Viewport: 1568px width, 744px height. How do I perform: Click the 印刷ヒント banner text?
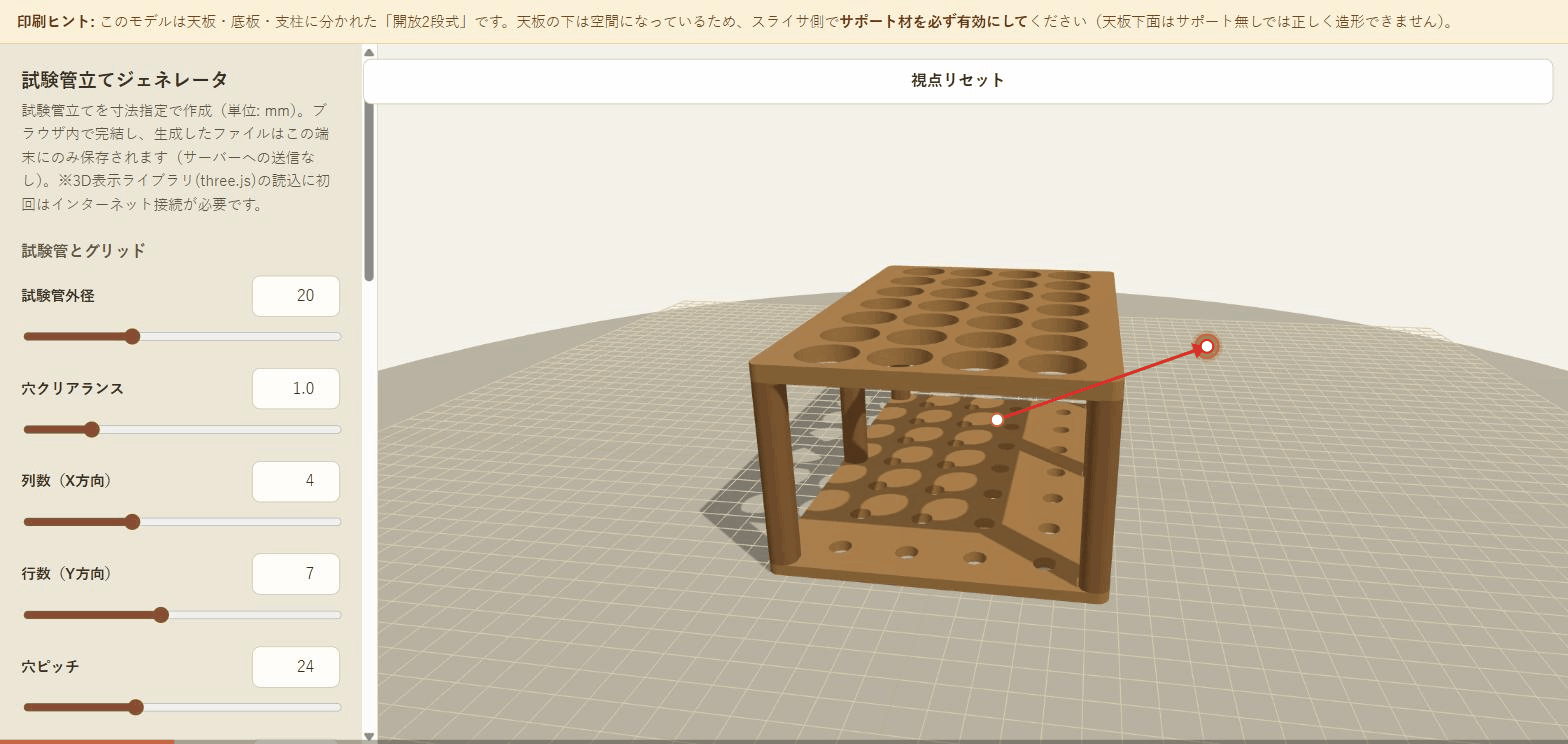(x=735, y=21)
